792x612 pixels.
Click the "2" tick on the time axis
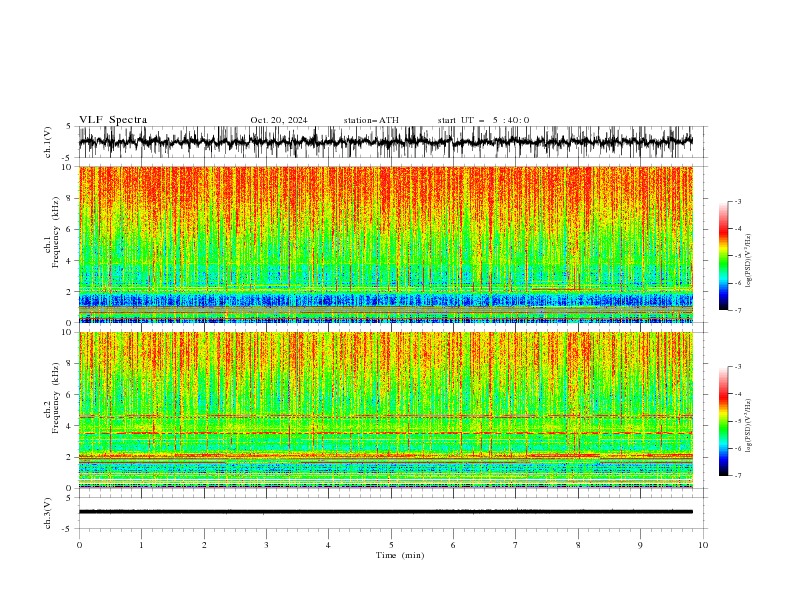[204, 545]
